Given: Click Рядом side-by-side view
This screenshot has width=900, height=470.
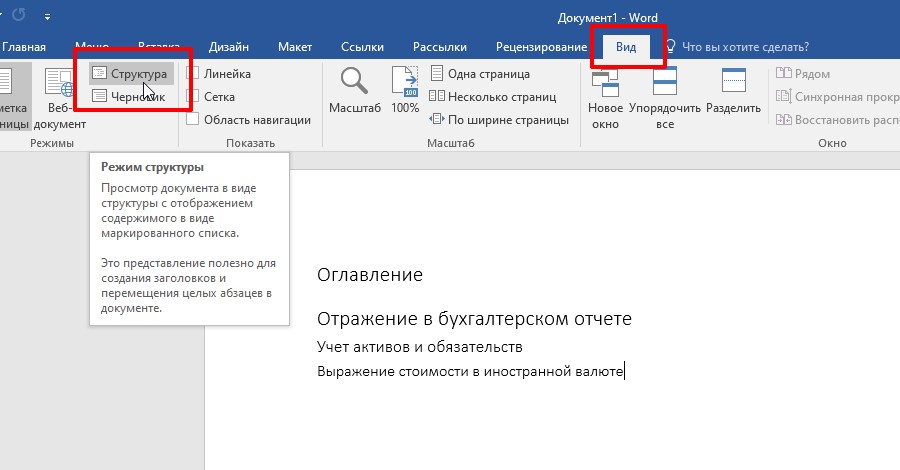Looking at the screenshot, I should click(x=802, y=73).
